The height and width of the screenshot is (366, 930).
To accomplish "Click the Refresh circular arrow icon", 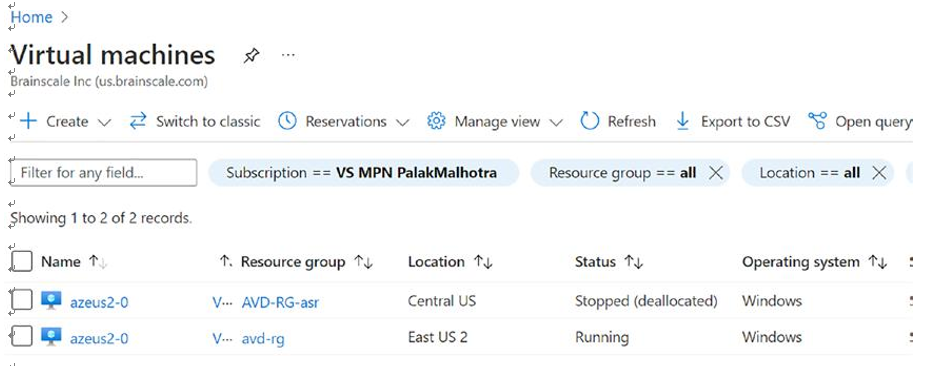I will coord(590,121).
